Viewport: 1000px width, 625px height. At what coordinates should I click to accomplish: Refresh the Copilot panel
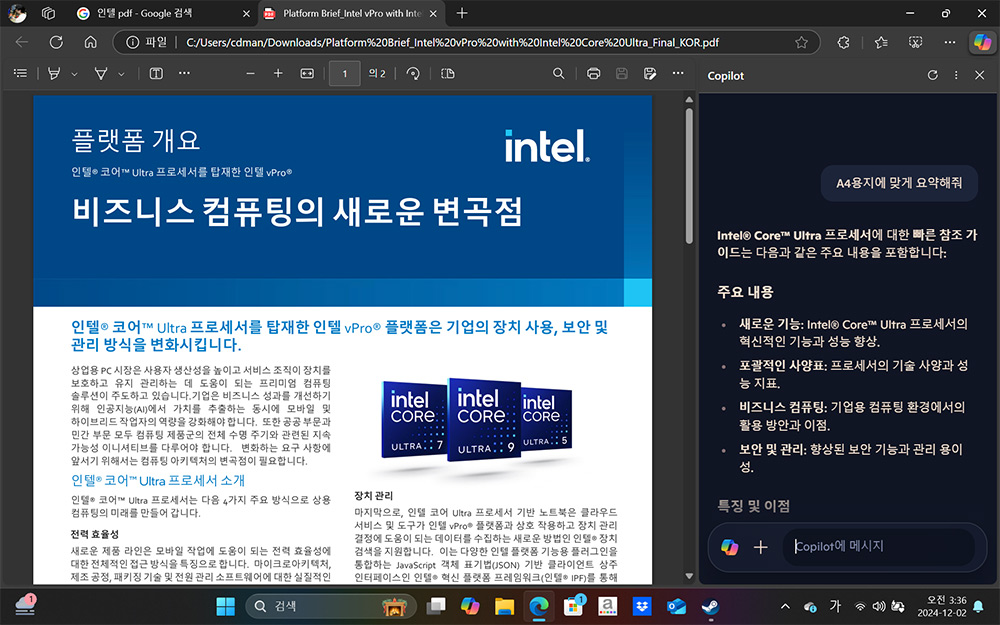coord(932,75)
